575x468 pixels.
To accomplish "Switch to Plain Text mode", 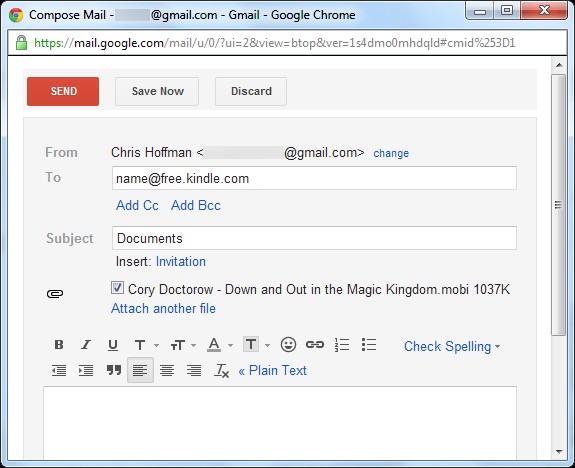I will pyautogui.click(x=272, y=370).
